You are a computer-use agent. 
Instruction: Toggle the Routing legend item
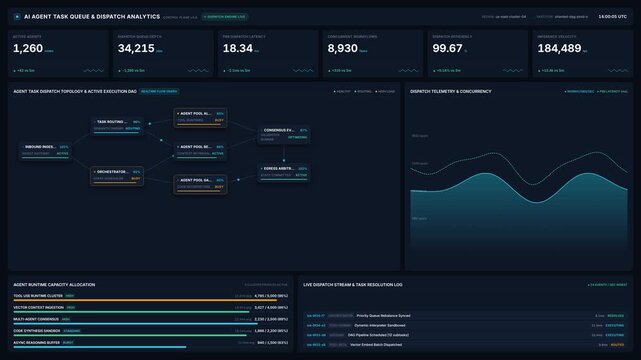pos(363,92)
